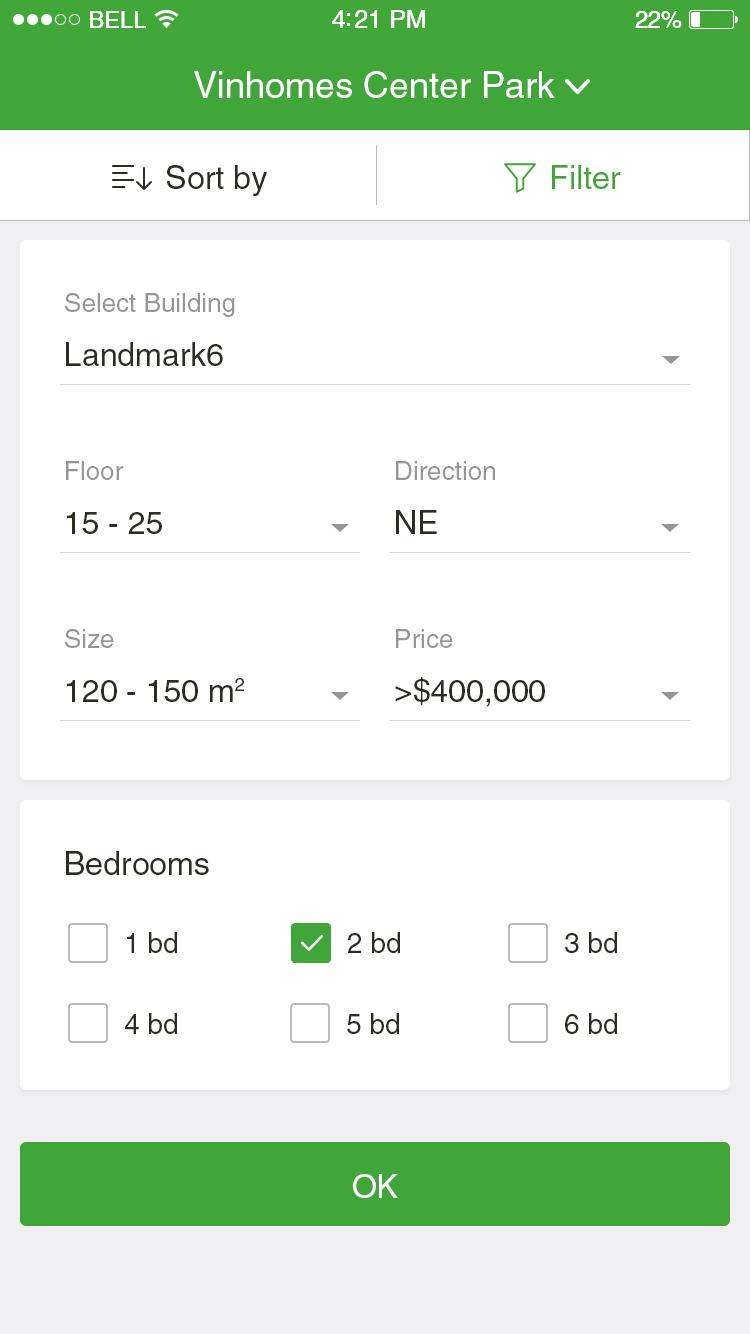Switch to the Filter tab
This screenshot has height=1334, width=750.
[x=563, y=178]
